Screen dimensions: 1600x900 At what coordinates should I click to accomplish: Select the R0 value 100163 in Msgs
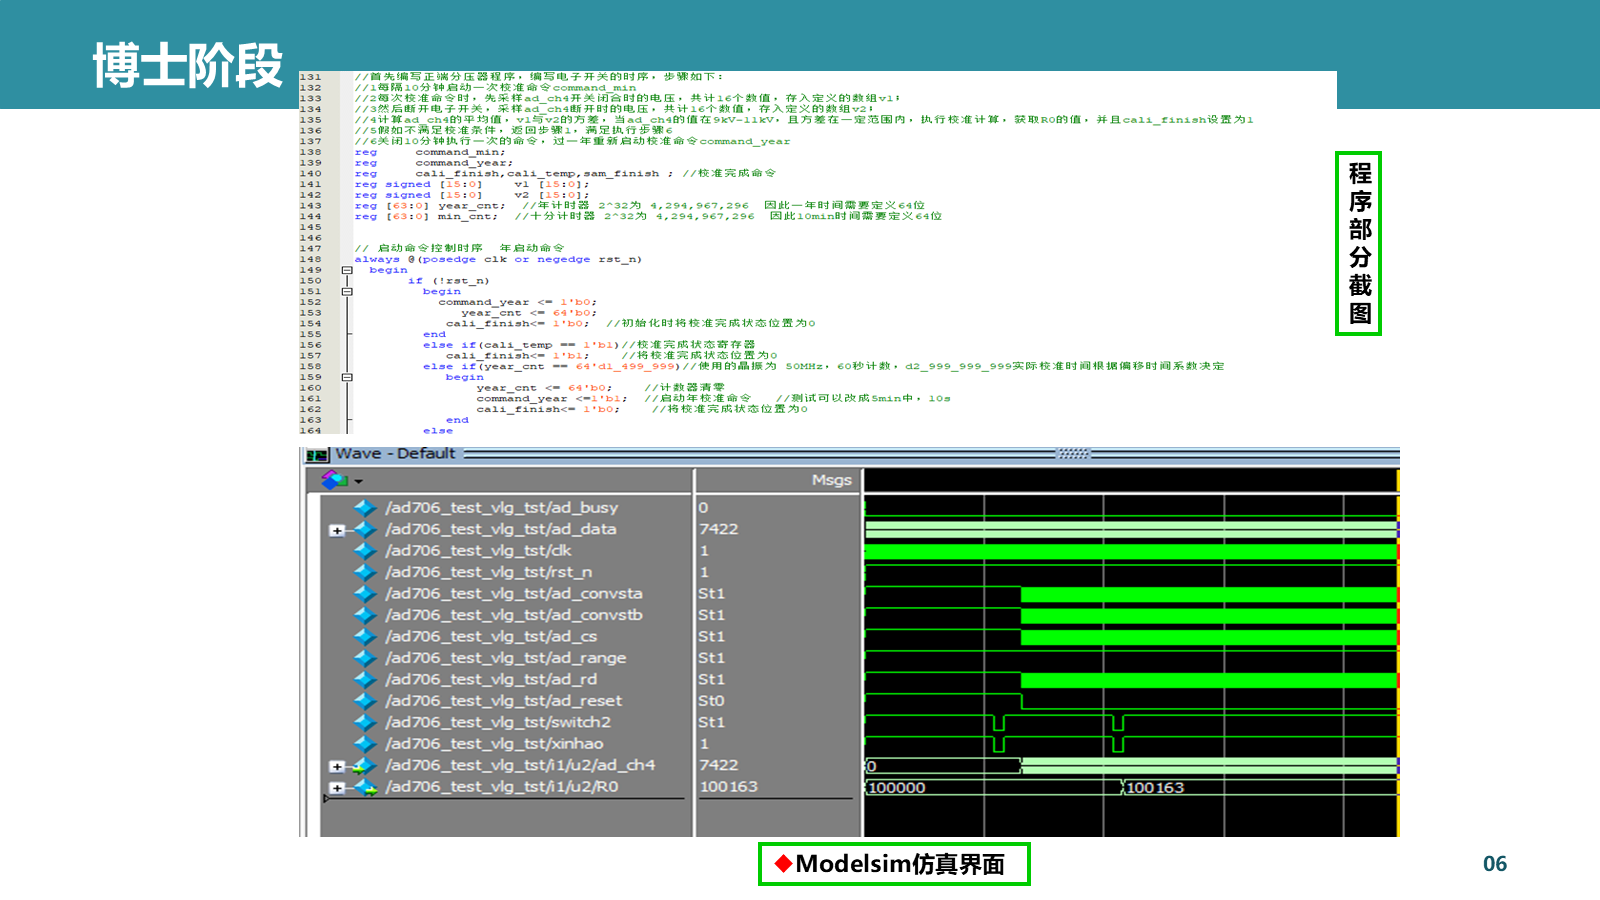729,787
